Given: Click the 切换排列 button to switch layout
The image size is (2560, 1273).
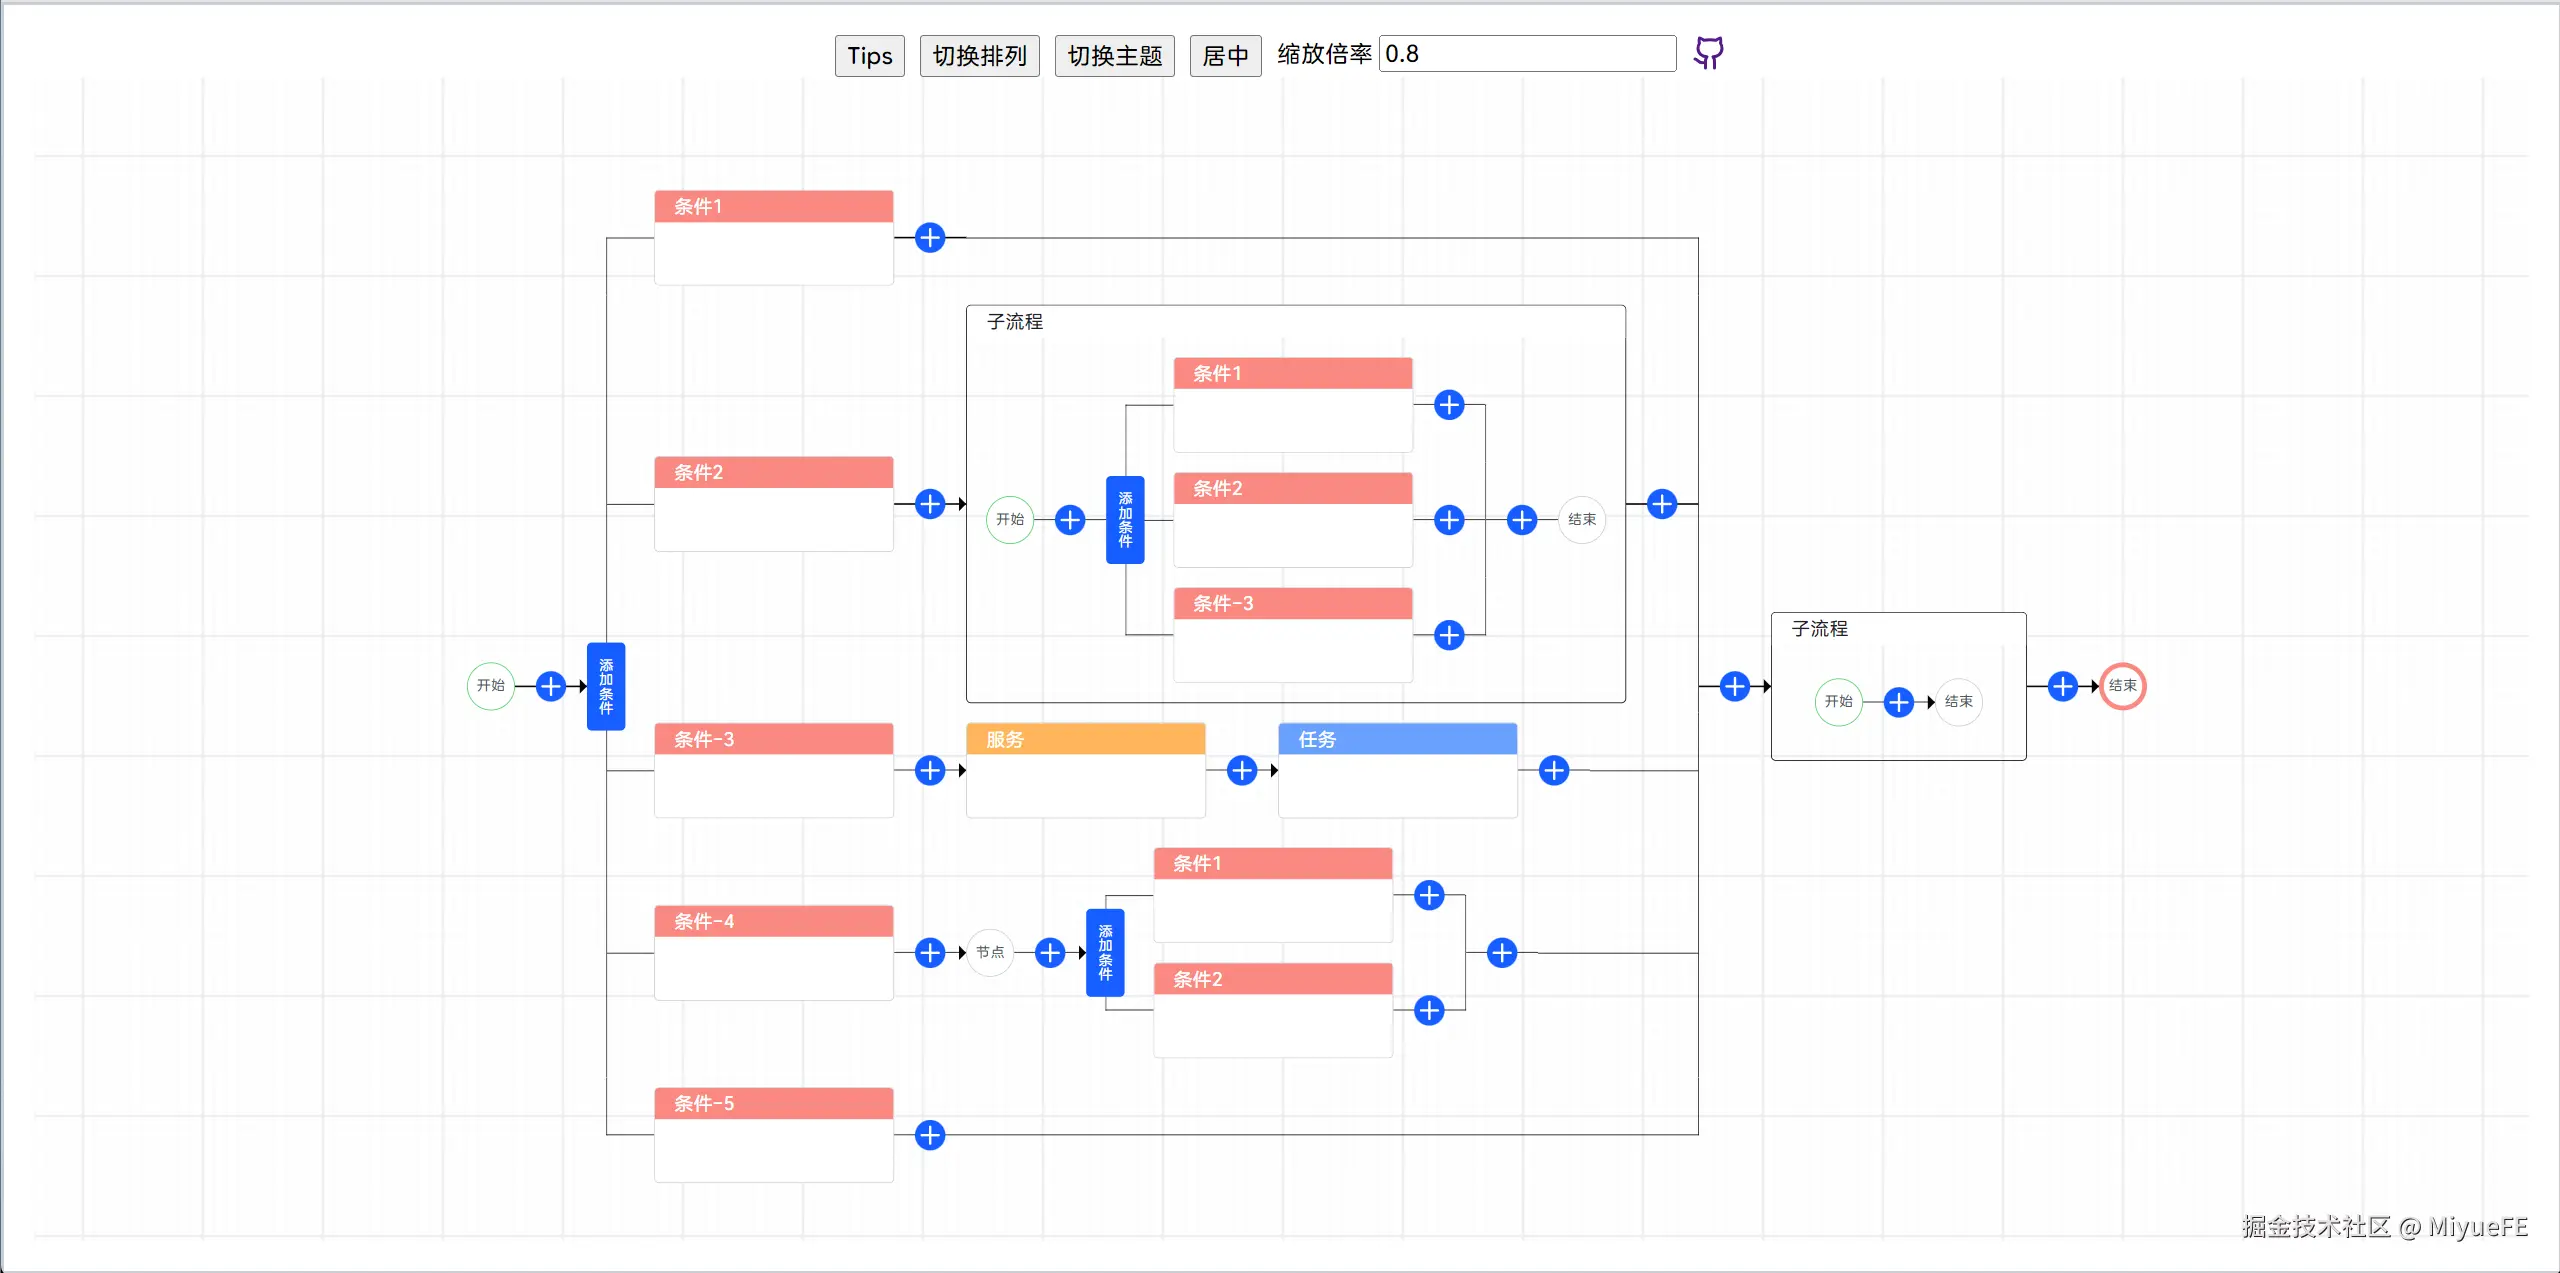Looking at the screenshot, I should click(x=978, y=55).
